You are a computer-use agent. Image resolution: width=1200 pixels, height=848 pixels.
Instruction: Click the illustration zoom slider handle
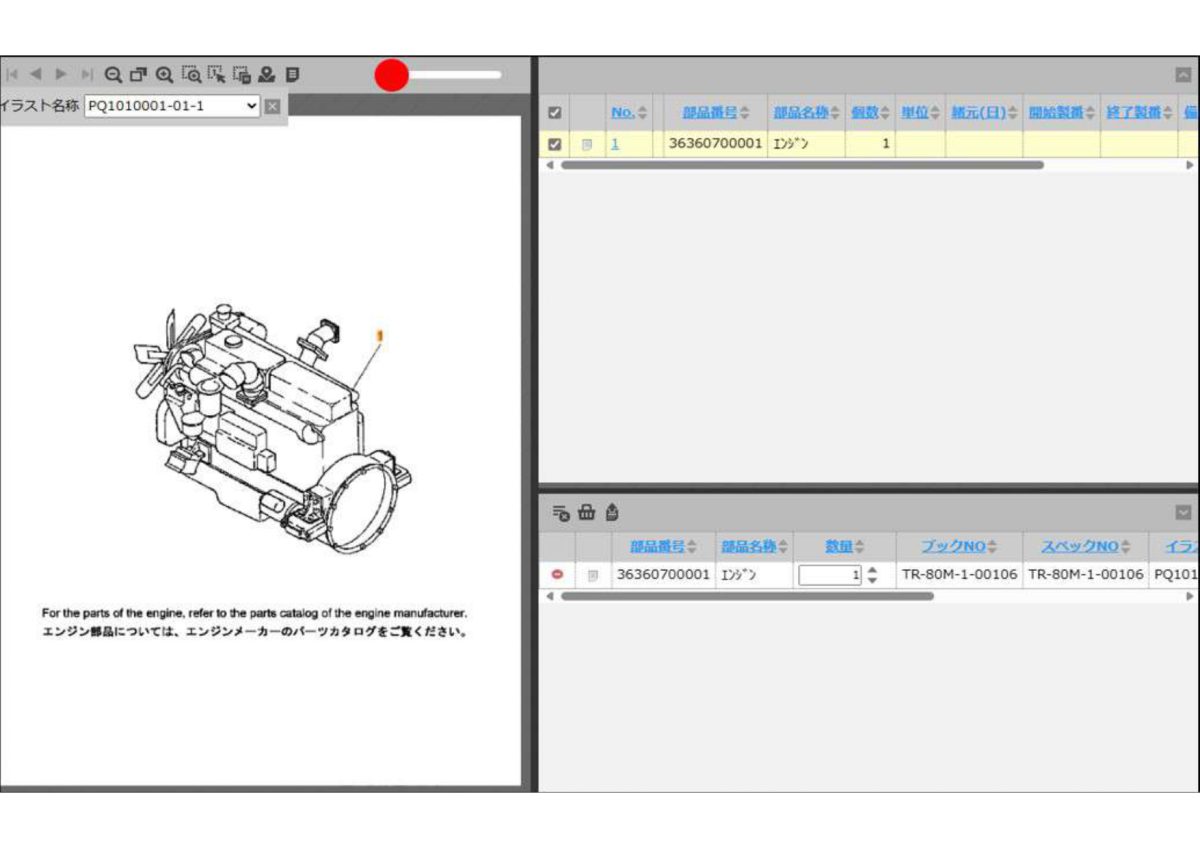392,74
